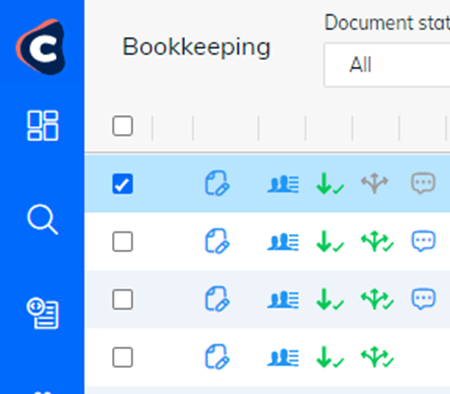
Task: Open the Document status dropdown showing All
Action: [x=387, y=65]
